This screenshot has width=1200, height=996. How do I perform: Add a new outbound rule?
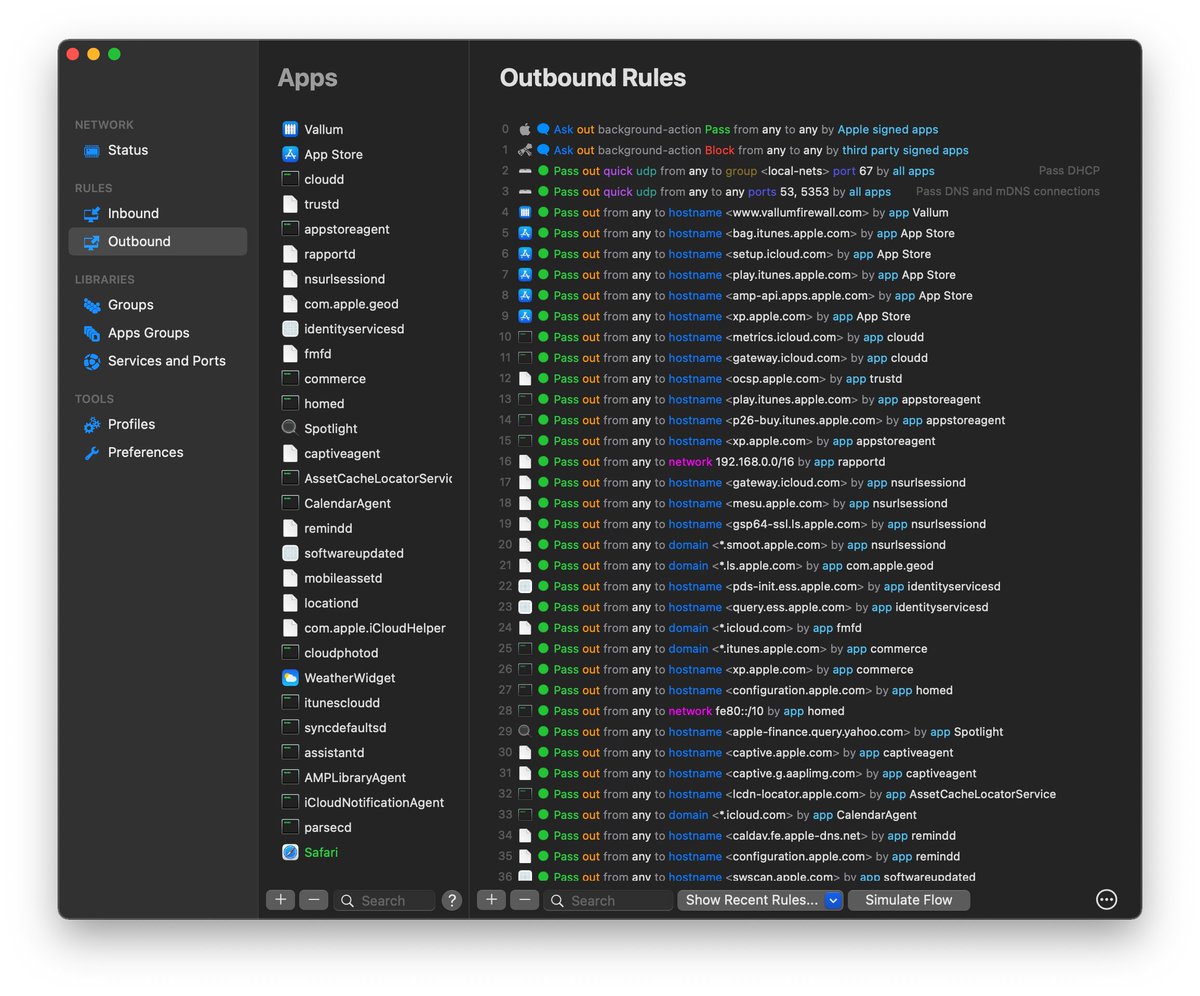[x=491, y=900]
